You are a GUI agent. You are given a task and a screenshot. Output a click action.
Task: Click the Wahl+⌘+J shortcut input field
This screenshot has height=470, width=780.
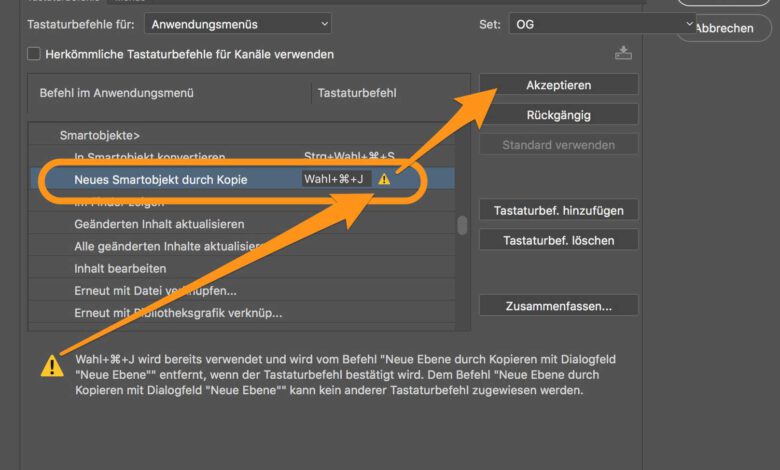(x=336, y=179)
